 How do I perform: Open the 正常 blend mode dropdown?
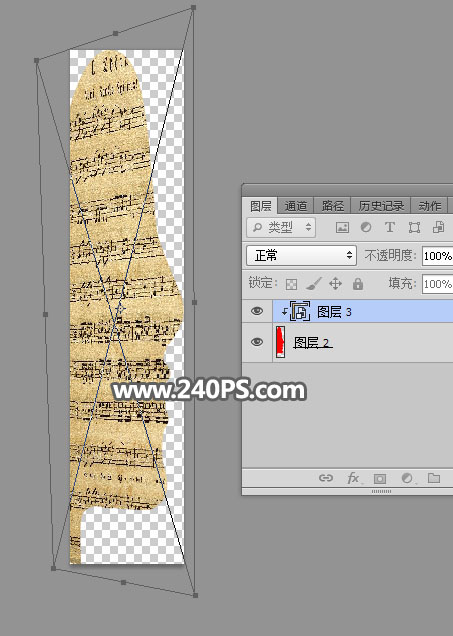click(x=301, y=256)
